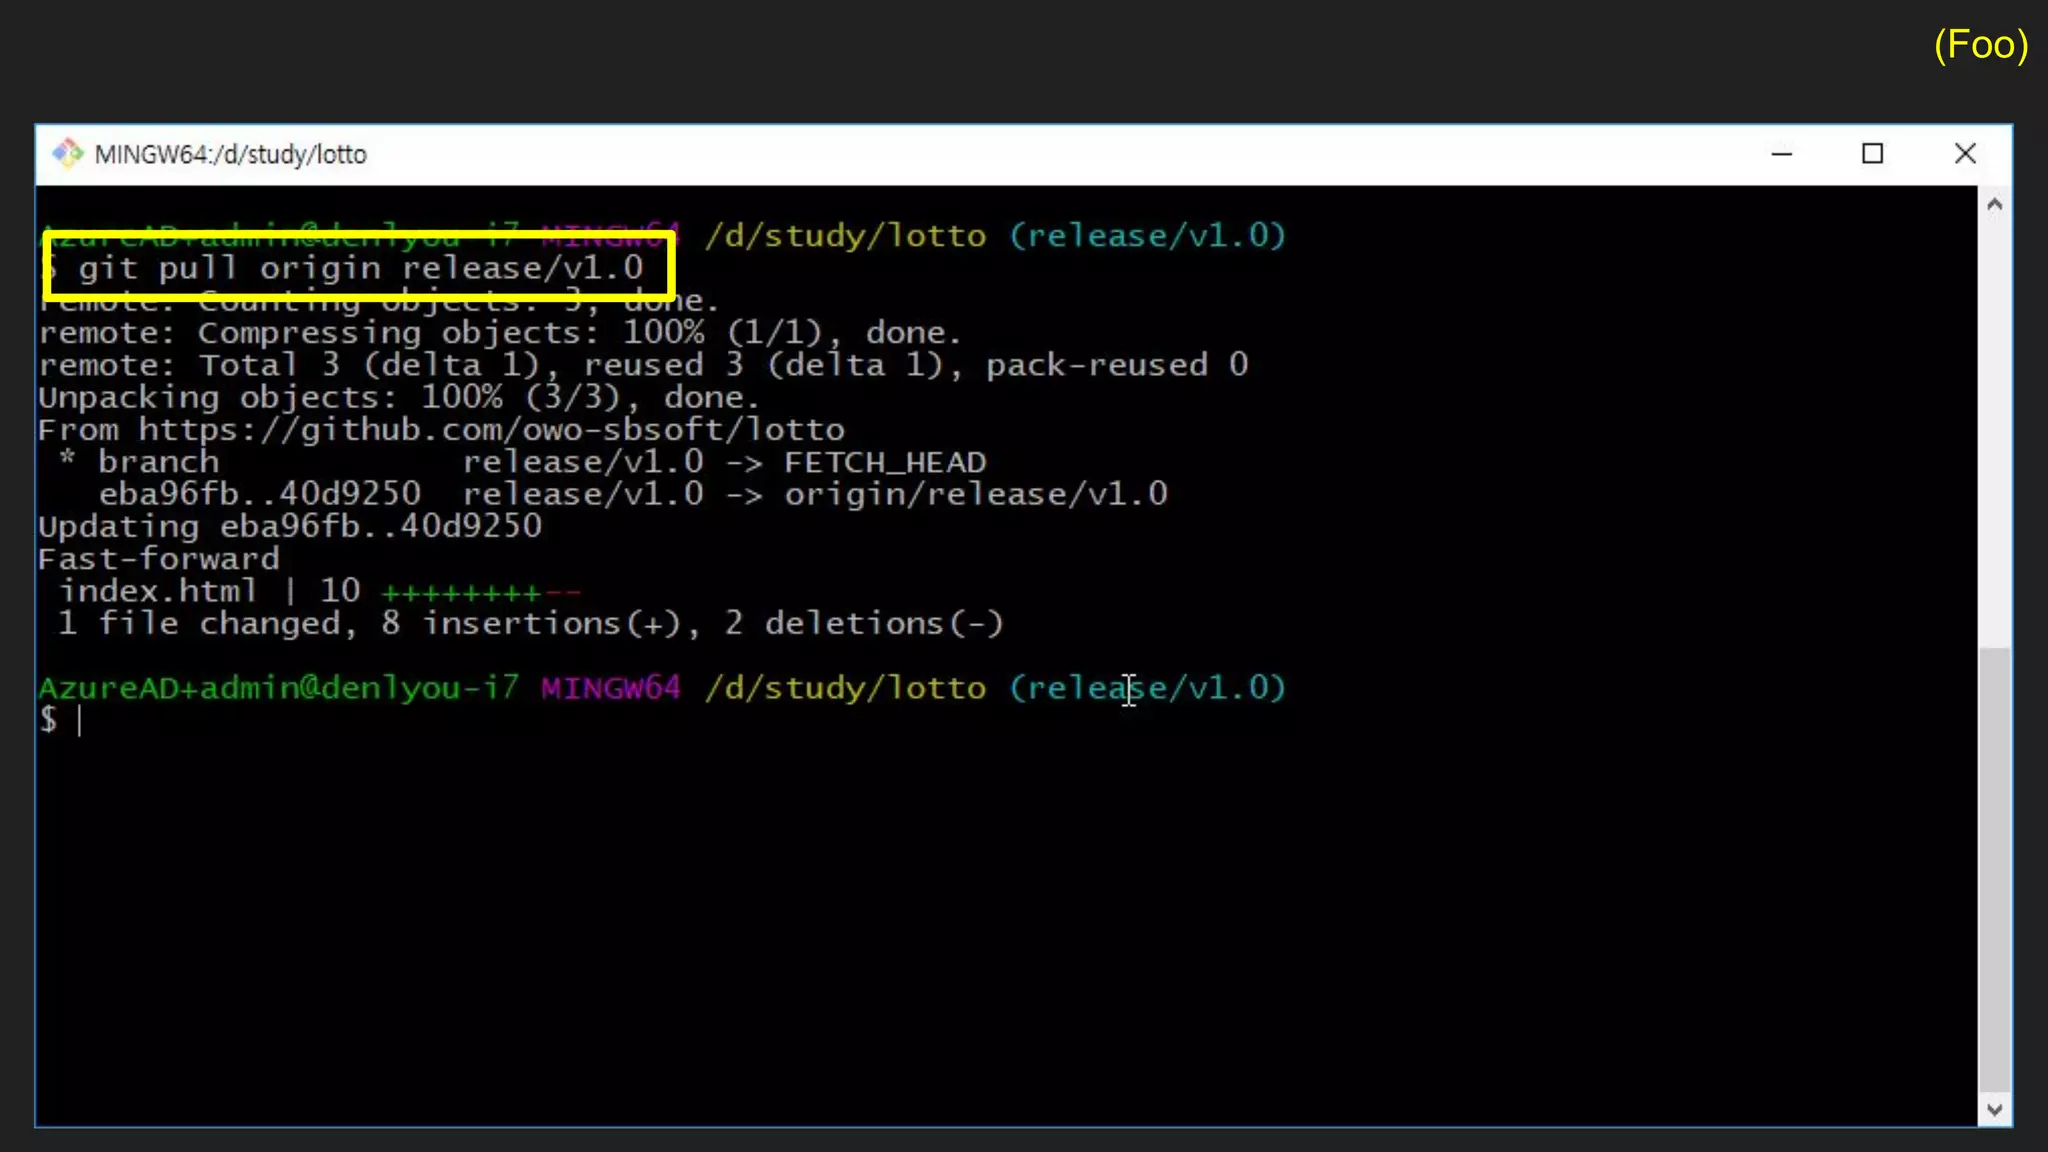Image resolution: width=2048 pixels, height=1152 pixels.
Task: Click the AzureAD+admin@denlyou-i7 username in prompt
Action: (x=278, y=688)
